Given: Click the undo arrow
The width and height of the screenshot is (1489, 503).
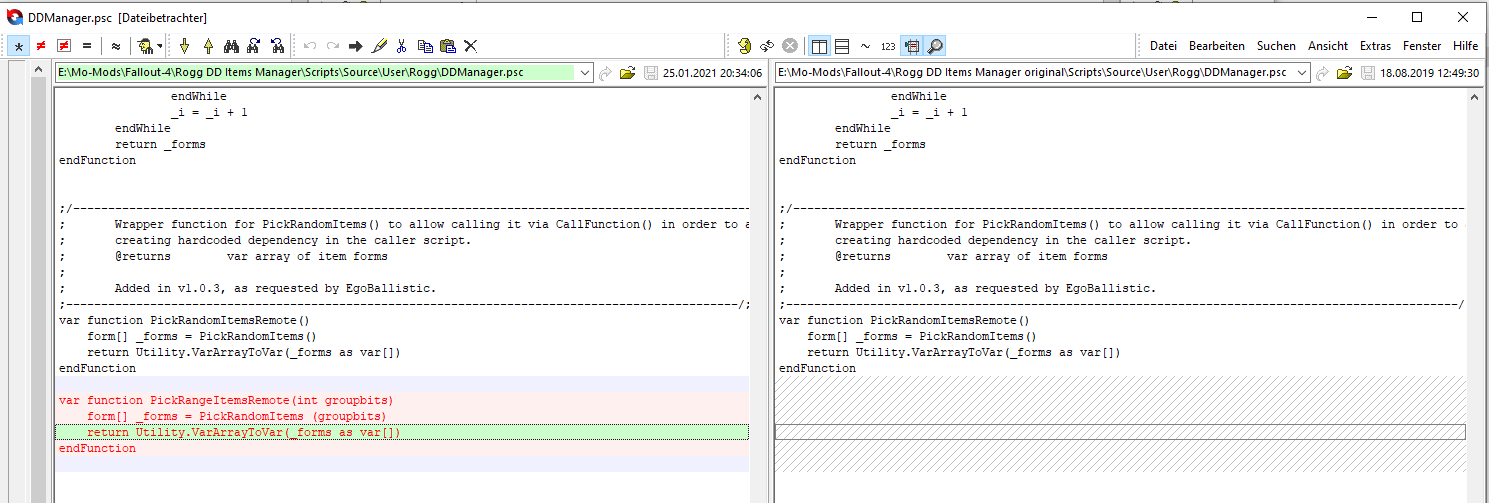Looking at the screenshot, I should tap(309, 46).
